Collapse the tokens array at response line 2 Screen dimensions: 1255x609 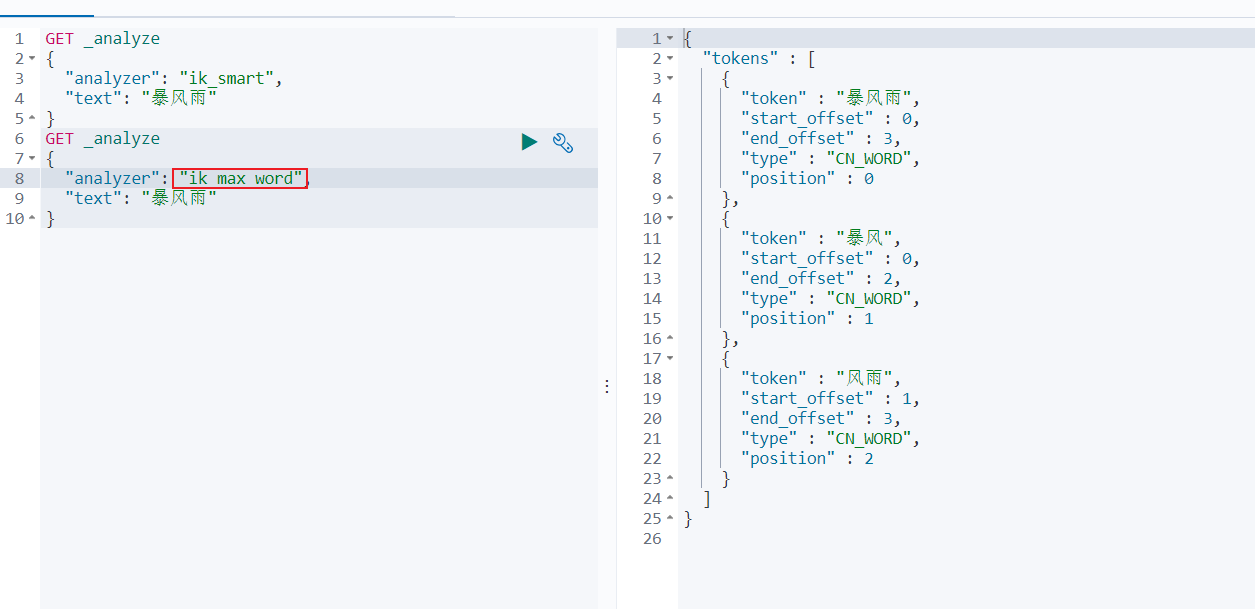(x=670, y=59)
